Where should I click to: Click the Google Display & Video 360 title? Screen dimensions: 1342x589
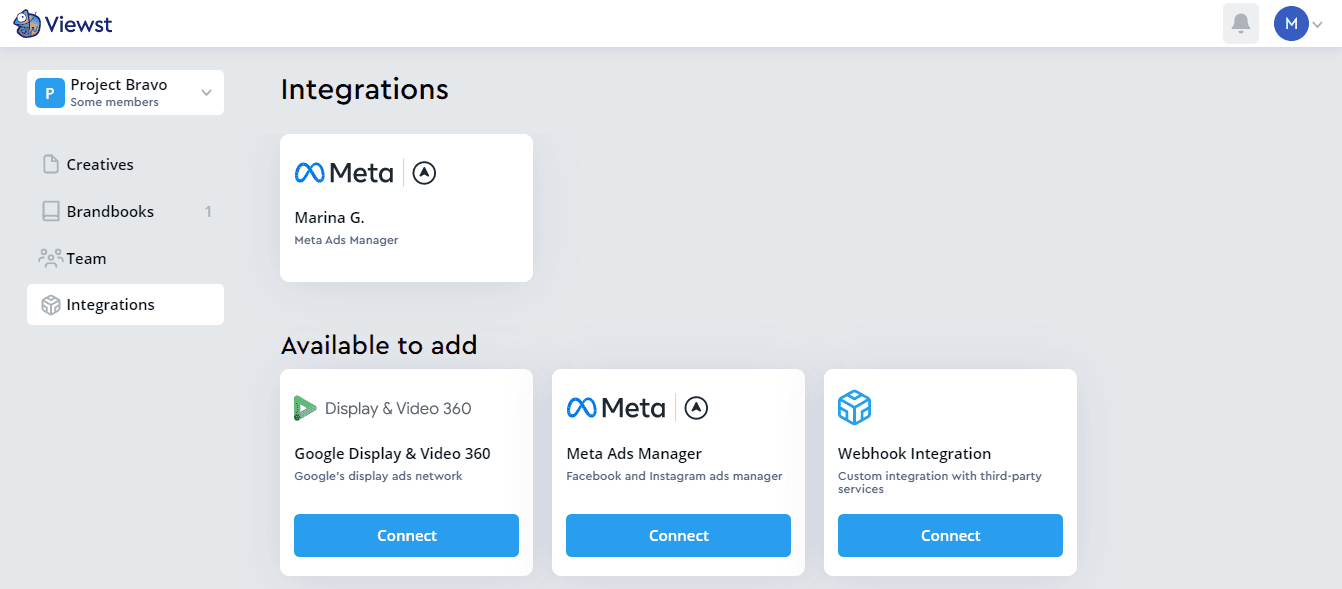392,453
